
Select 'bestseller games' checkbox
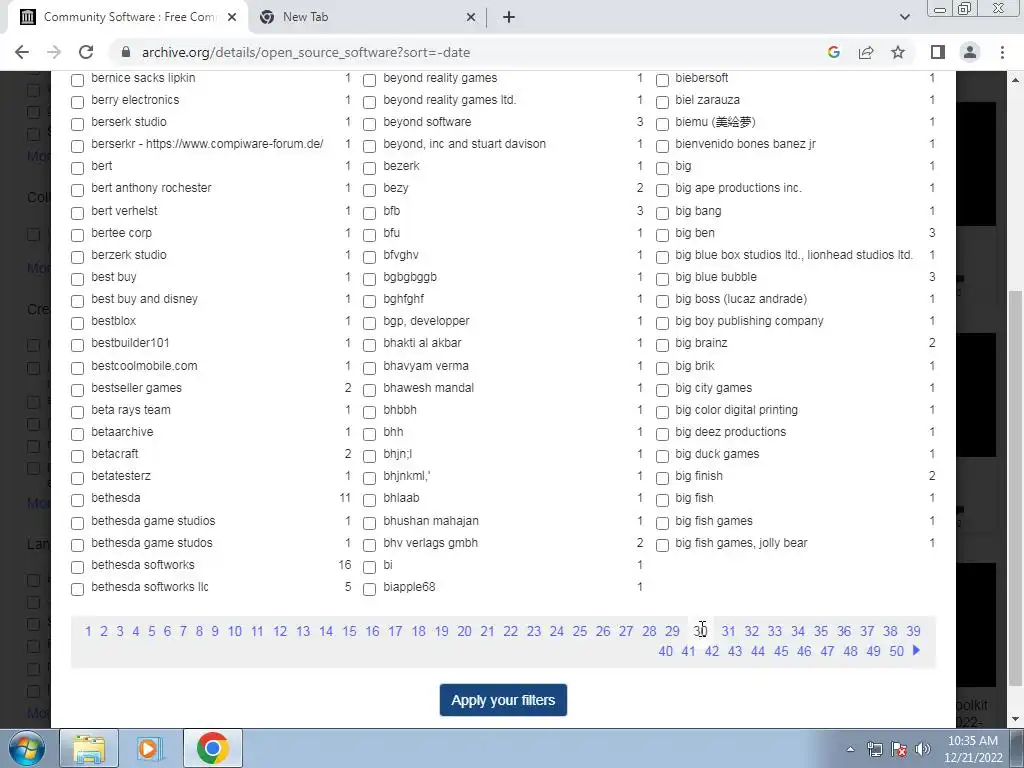point(77,390)
